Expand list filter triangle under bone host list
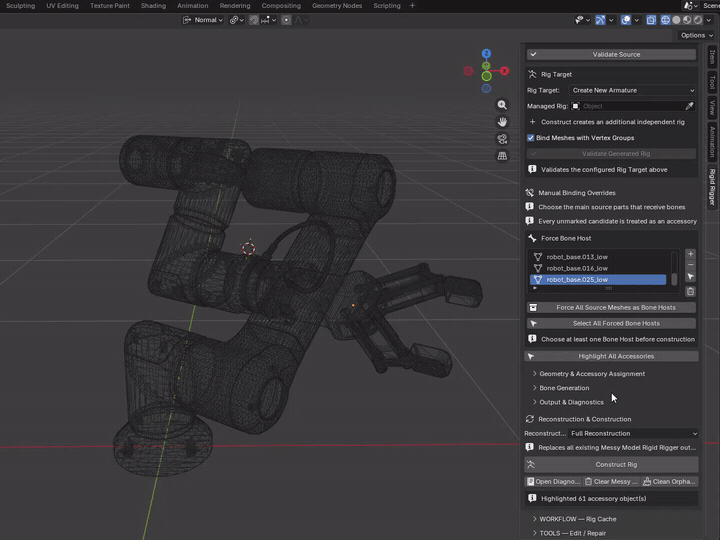The image size is (720, 540). tap(534, 288)
